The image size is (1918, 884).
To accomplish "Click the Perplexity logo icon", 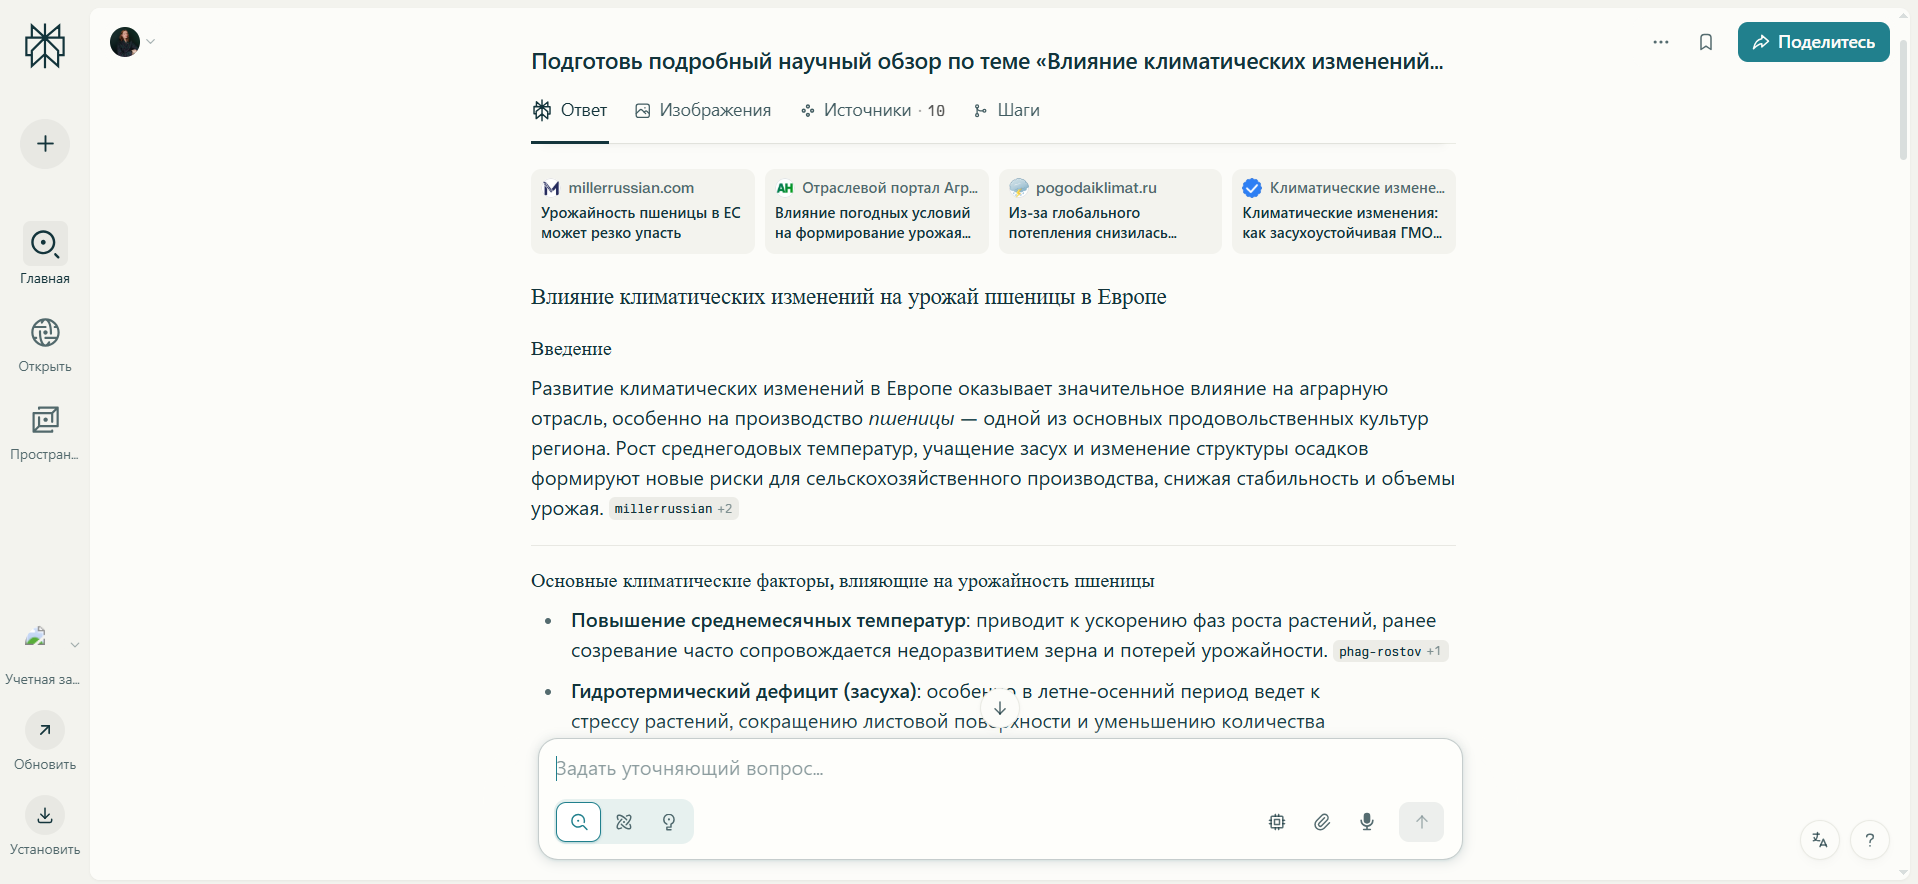I will click(45, 46).
